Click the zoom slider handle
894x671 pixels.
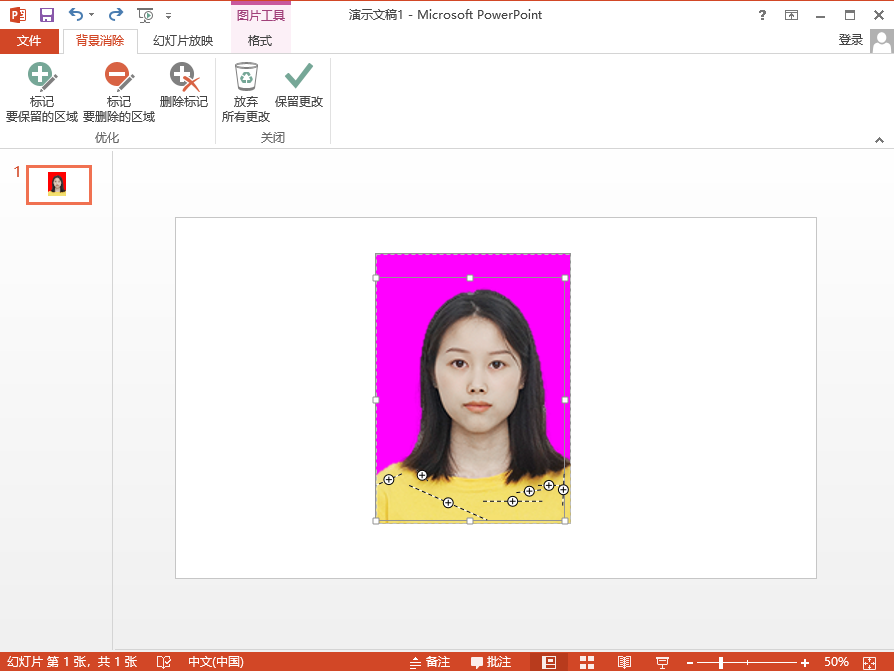pos(721,662)
